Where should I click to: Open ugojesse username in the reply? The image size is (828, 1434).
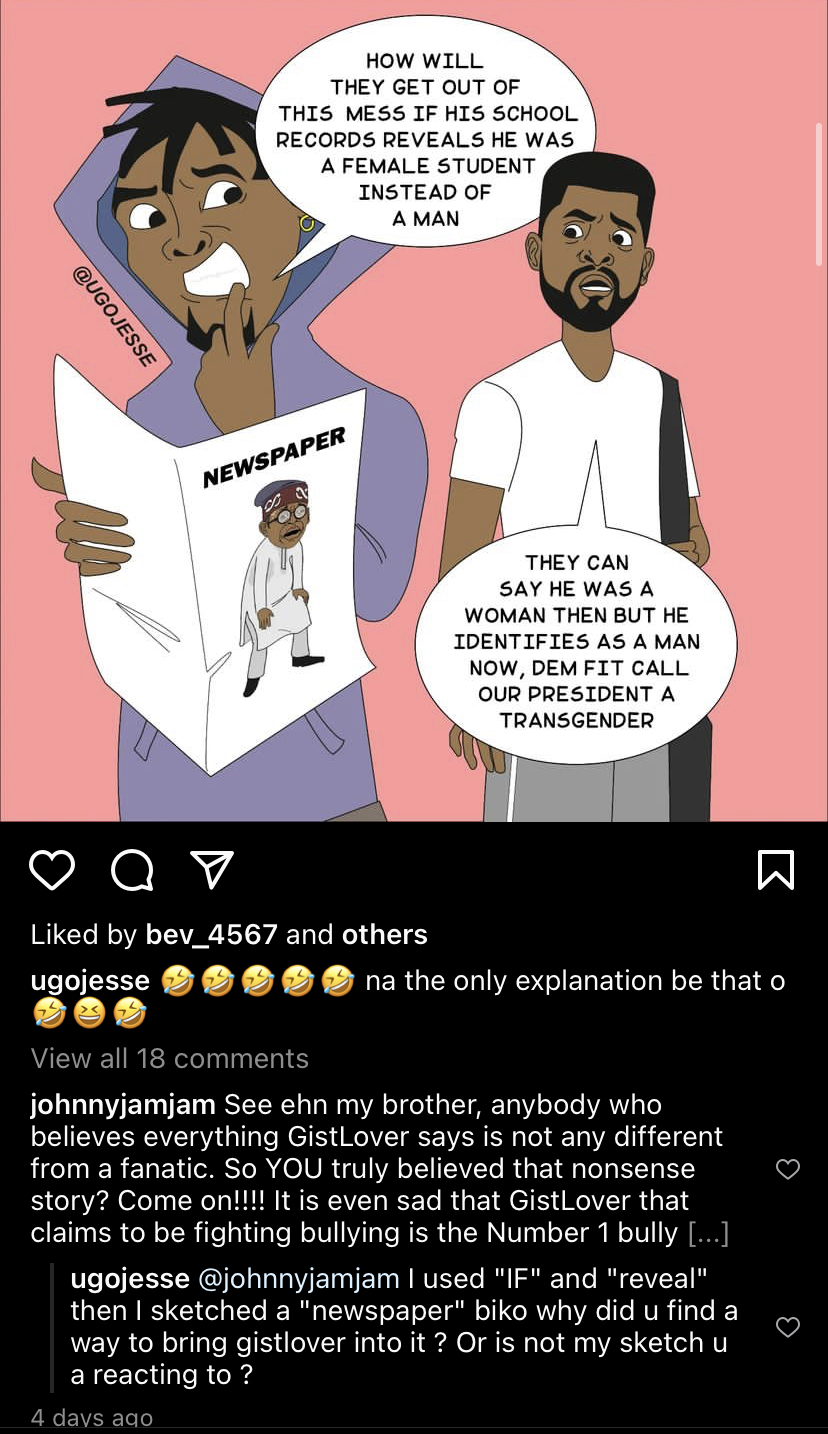pyautogui.click(x=130, y=1279)
